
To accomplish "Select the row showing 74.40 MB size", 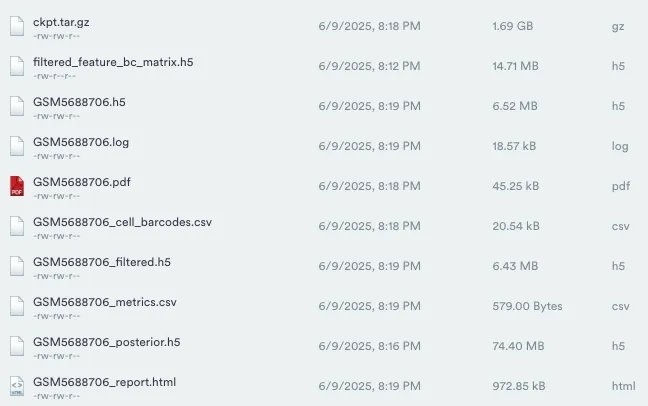I will (324, 346).
